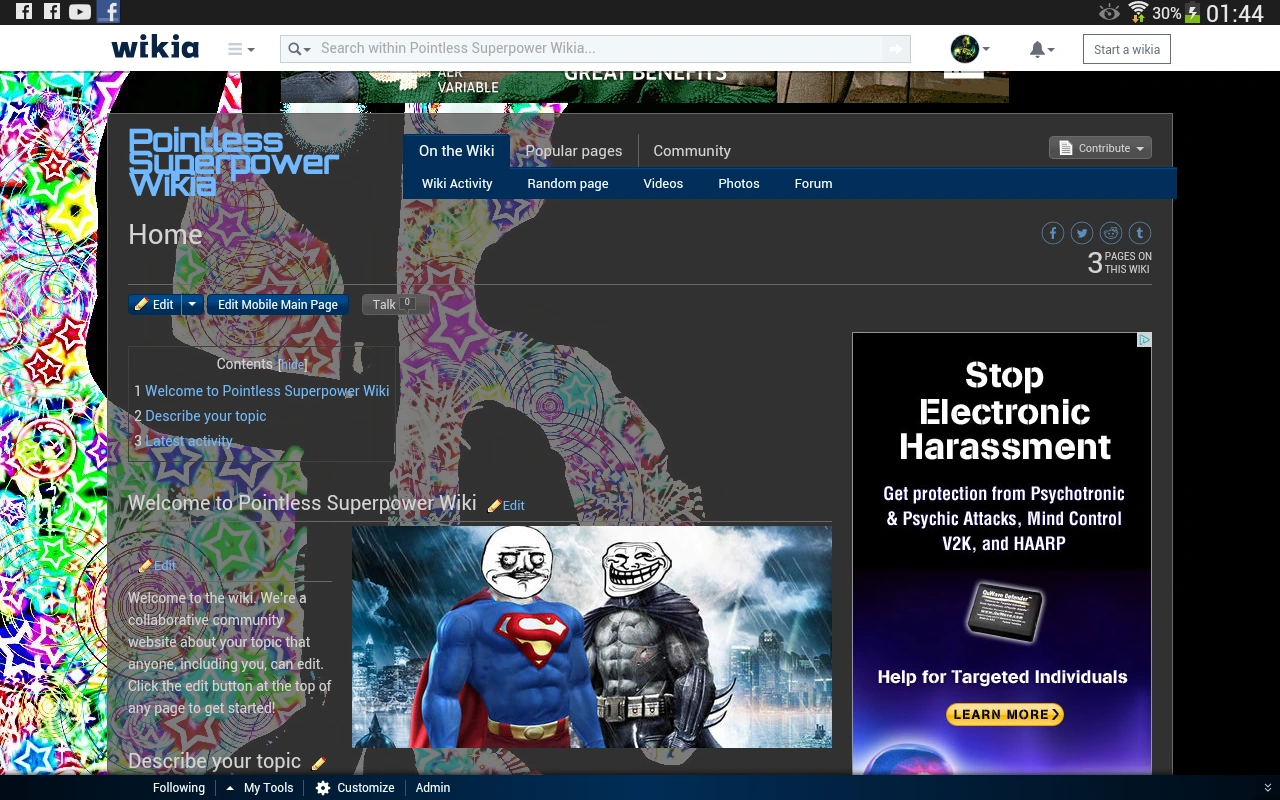Share the page on Twitter
Viewport: 1280px width, 800px height.
[x=1082, y=233]
